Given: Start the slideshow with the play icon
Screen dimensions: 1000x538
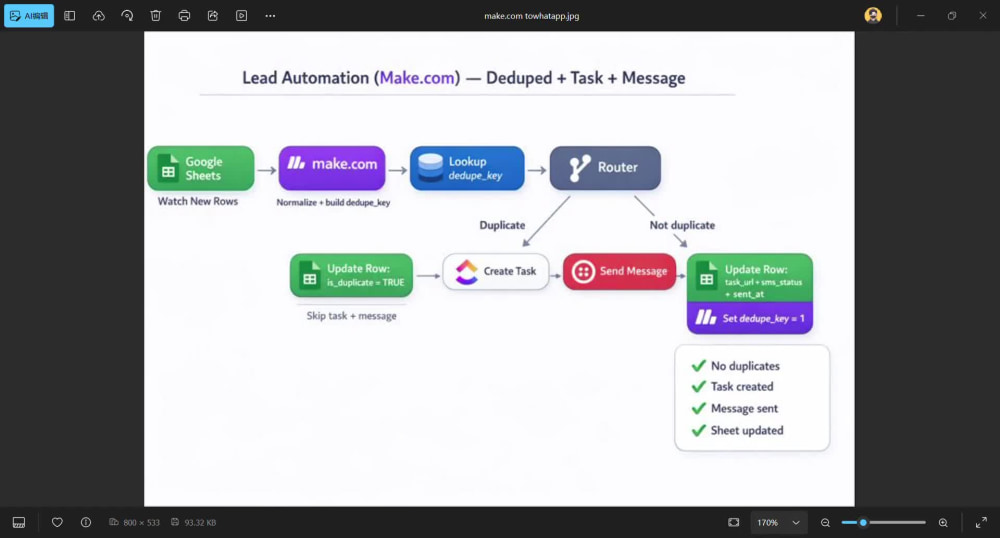Looking at the screenshot, I should click(242, 16).
